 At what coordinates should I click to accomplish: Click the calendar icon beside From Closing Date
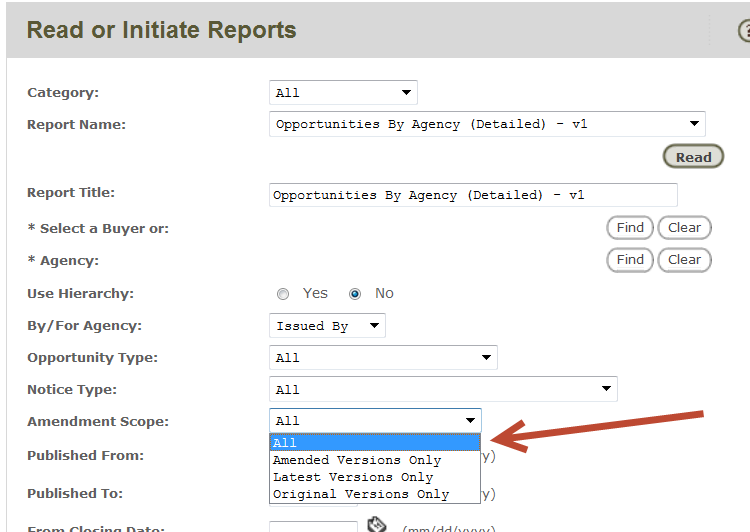[377, 524]
